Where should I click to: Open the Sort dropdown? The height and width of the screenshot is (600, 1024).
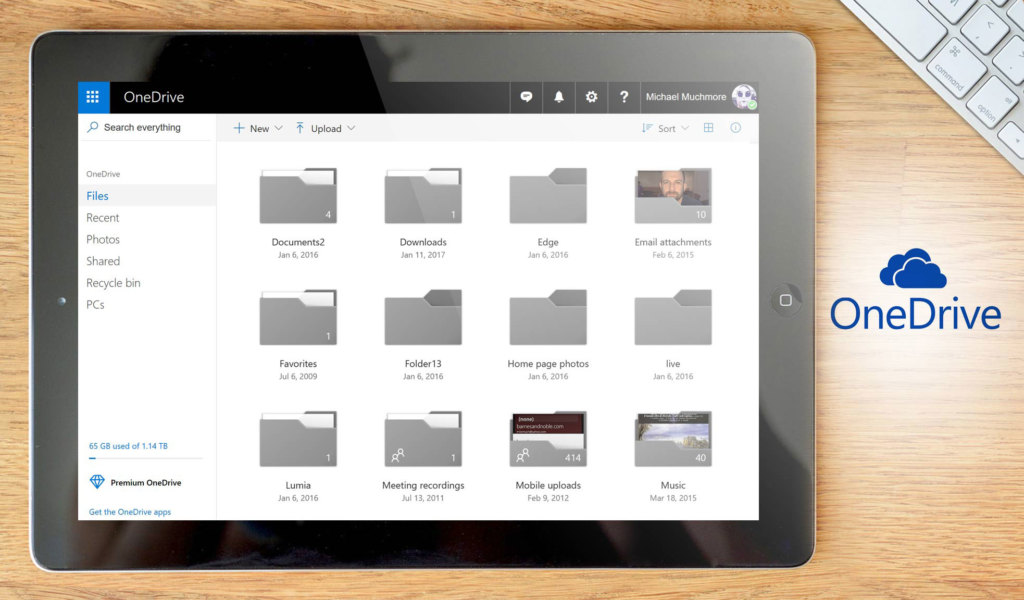pyautogui.click(x=665, y=128)
